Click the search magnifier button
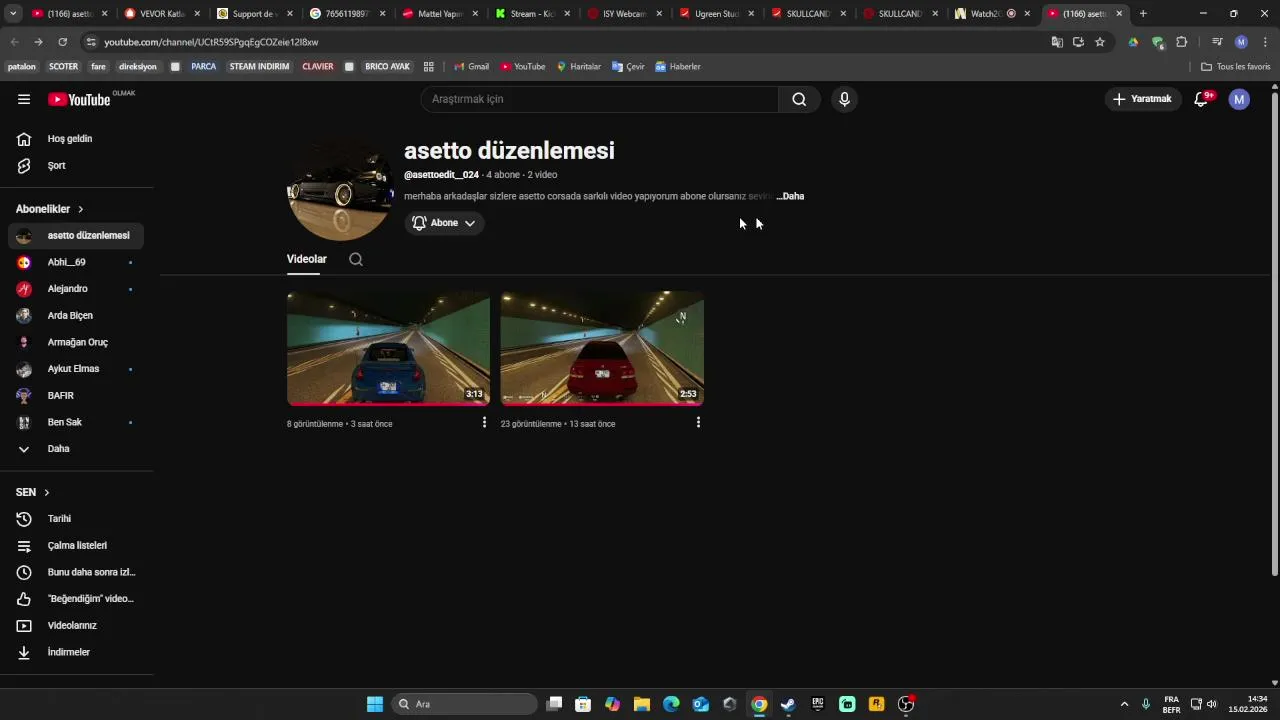Viewport: 1280px width, 720px height. click(x=799, y=99)
